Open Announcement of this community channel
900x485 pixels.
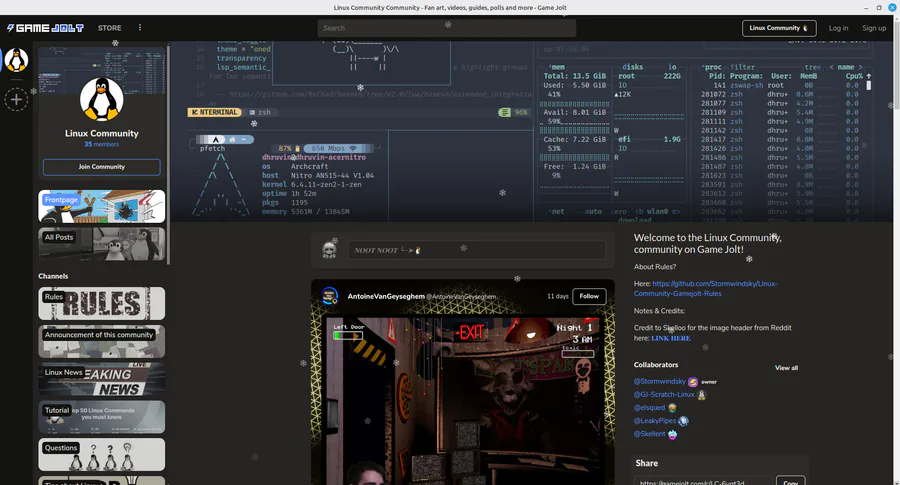point(102,342)
